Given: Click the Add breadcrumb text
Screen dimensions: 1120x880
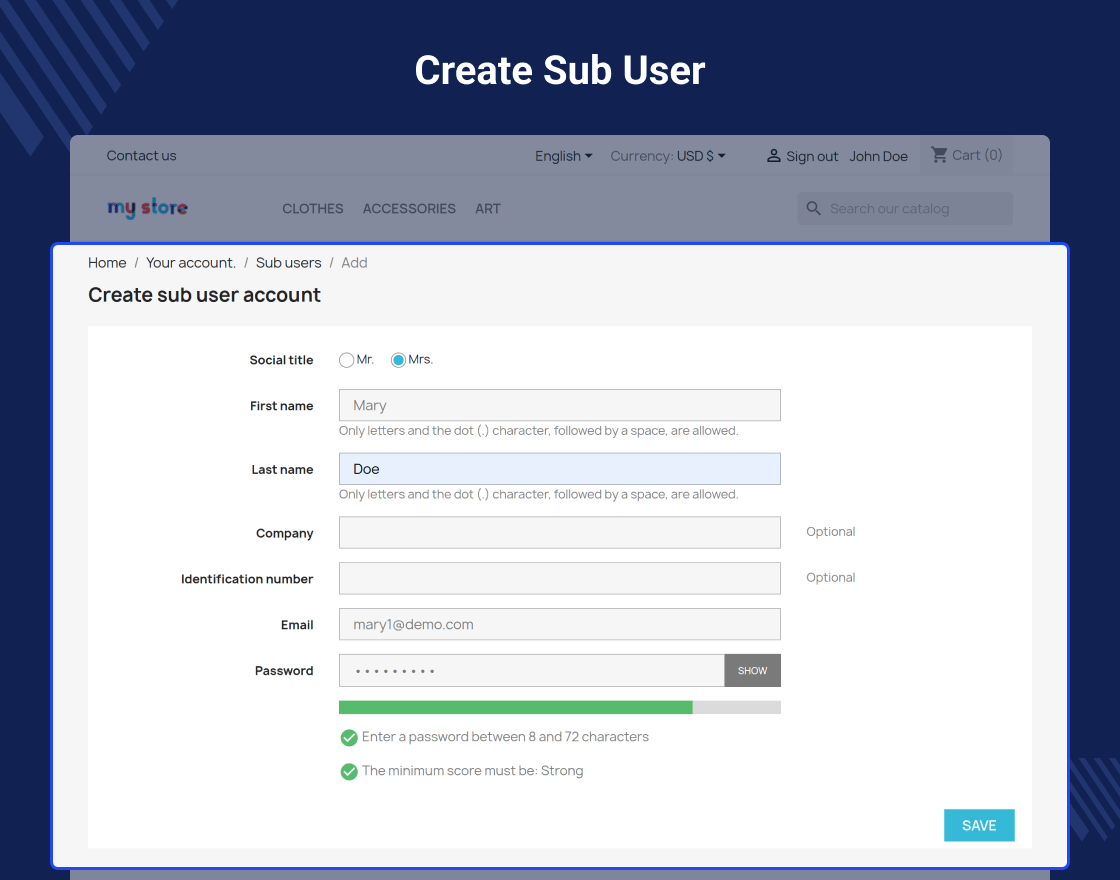Looking at the screenshot, I should click(x=354, y=263).
